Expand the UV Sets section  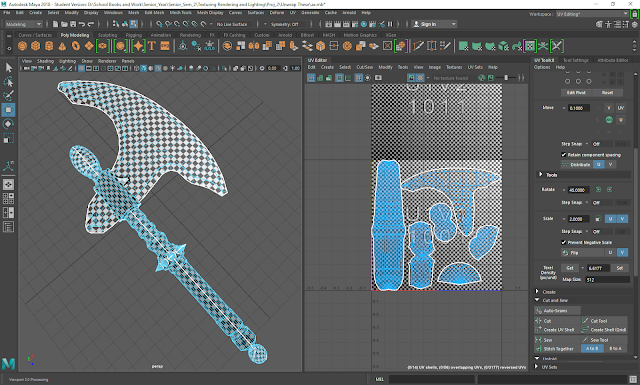(x=537, y=367)
